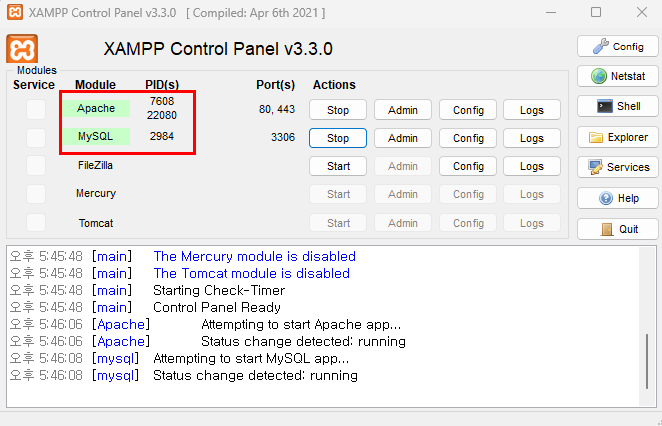Screen dimensions: 662x426
Task: Open the Services tool
Action: click(615, 167)
